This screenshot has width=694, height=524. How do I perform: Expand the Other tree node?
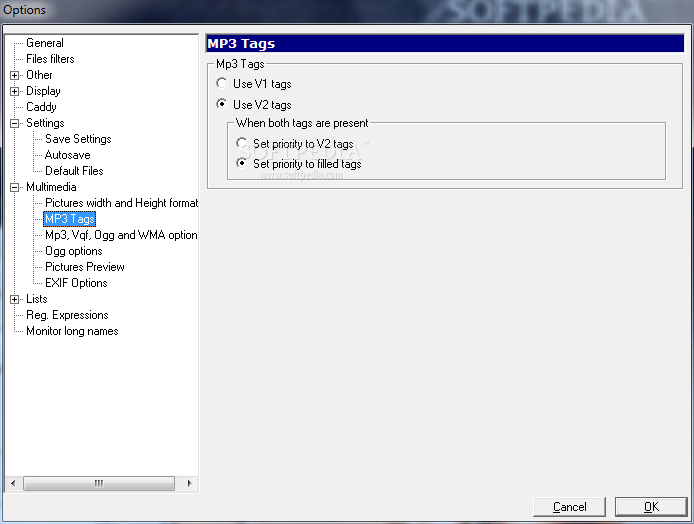coord(14,75)
